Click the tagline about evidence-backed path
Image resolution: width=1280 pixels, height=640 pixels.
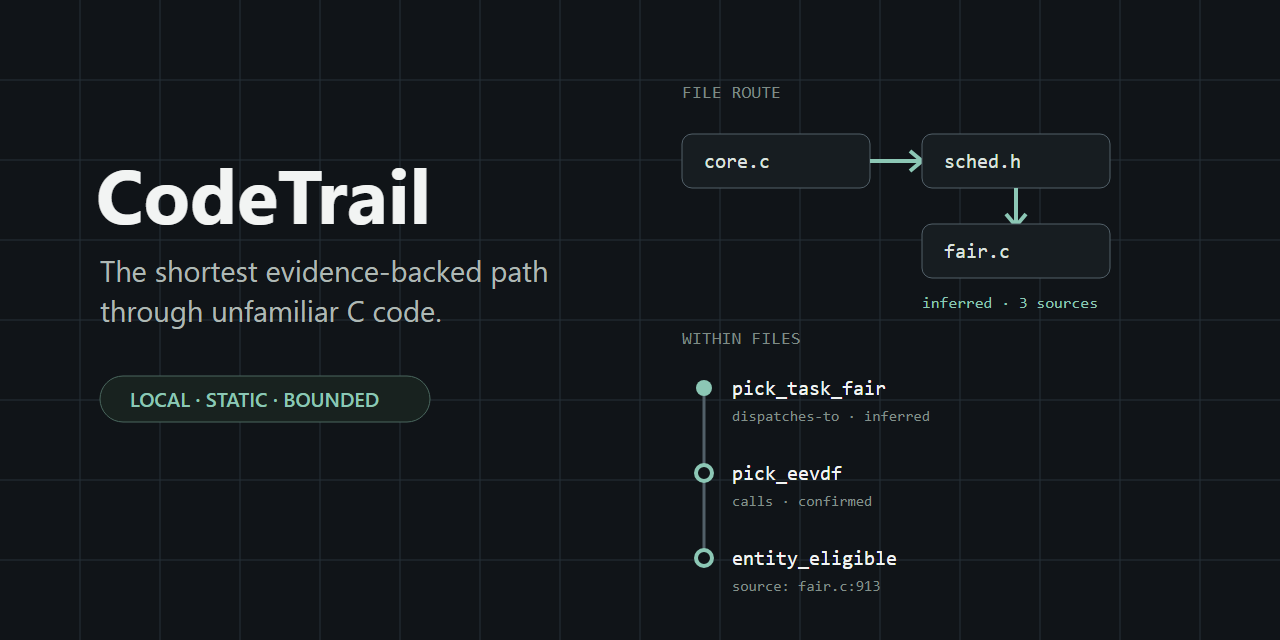(324, 292)
